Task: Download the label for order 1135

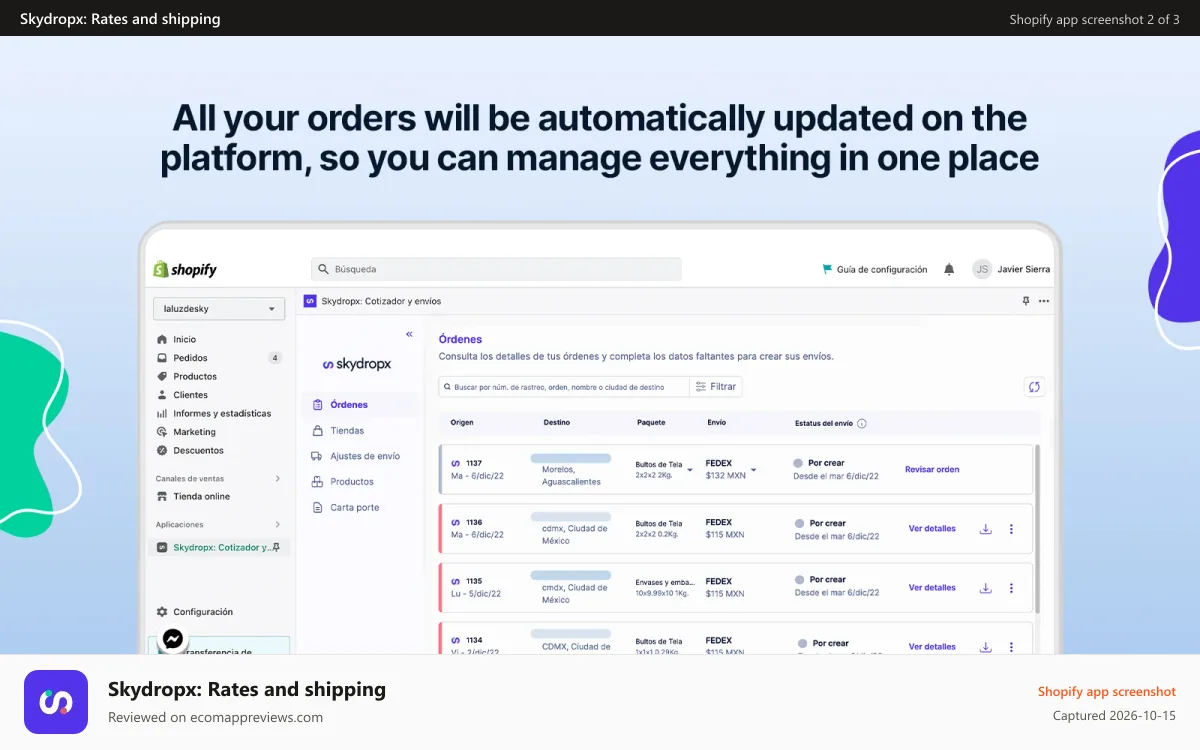Action: [x=985, y=588]
